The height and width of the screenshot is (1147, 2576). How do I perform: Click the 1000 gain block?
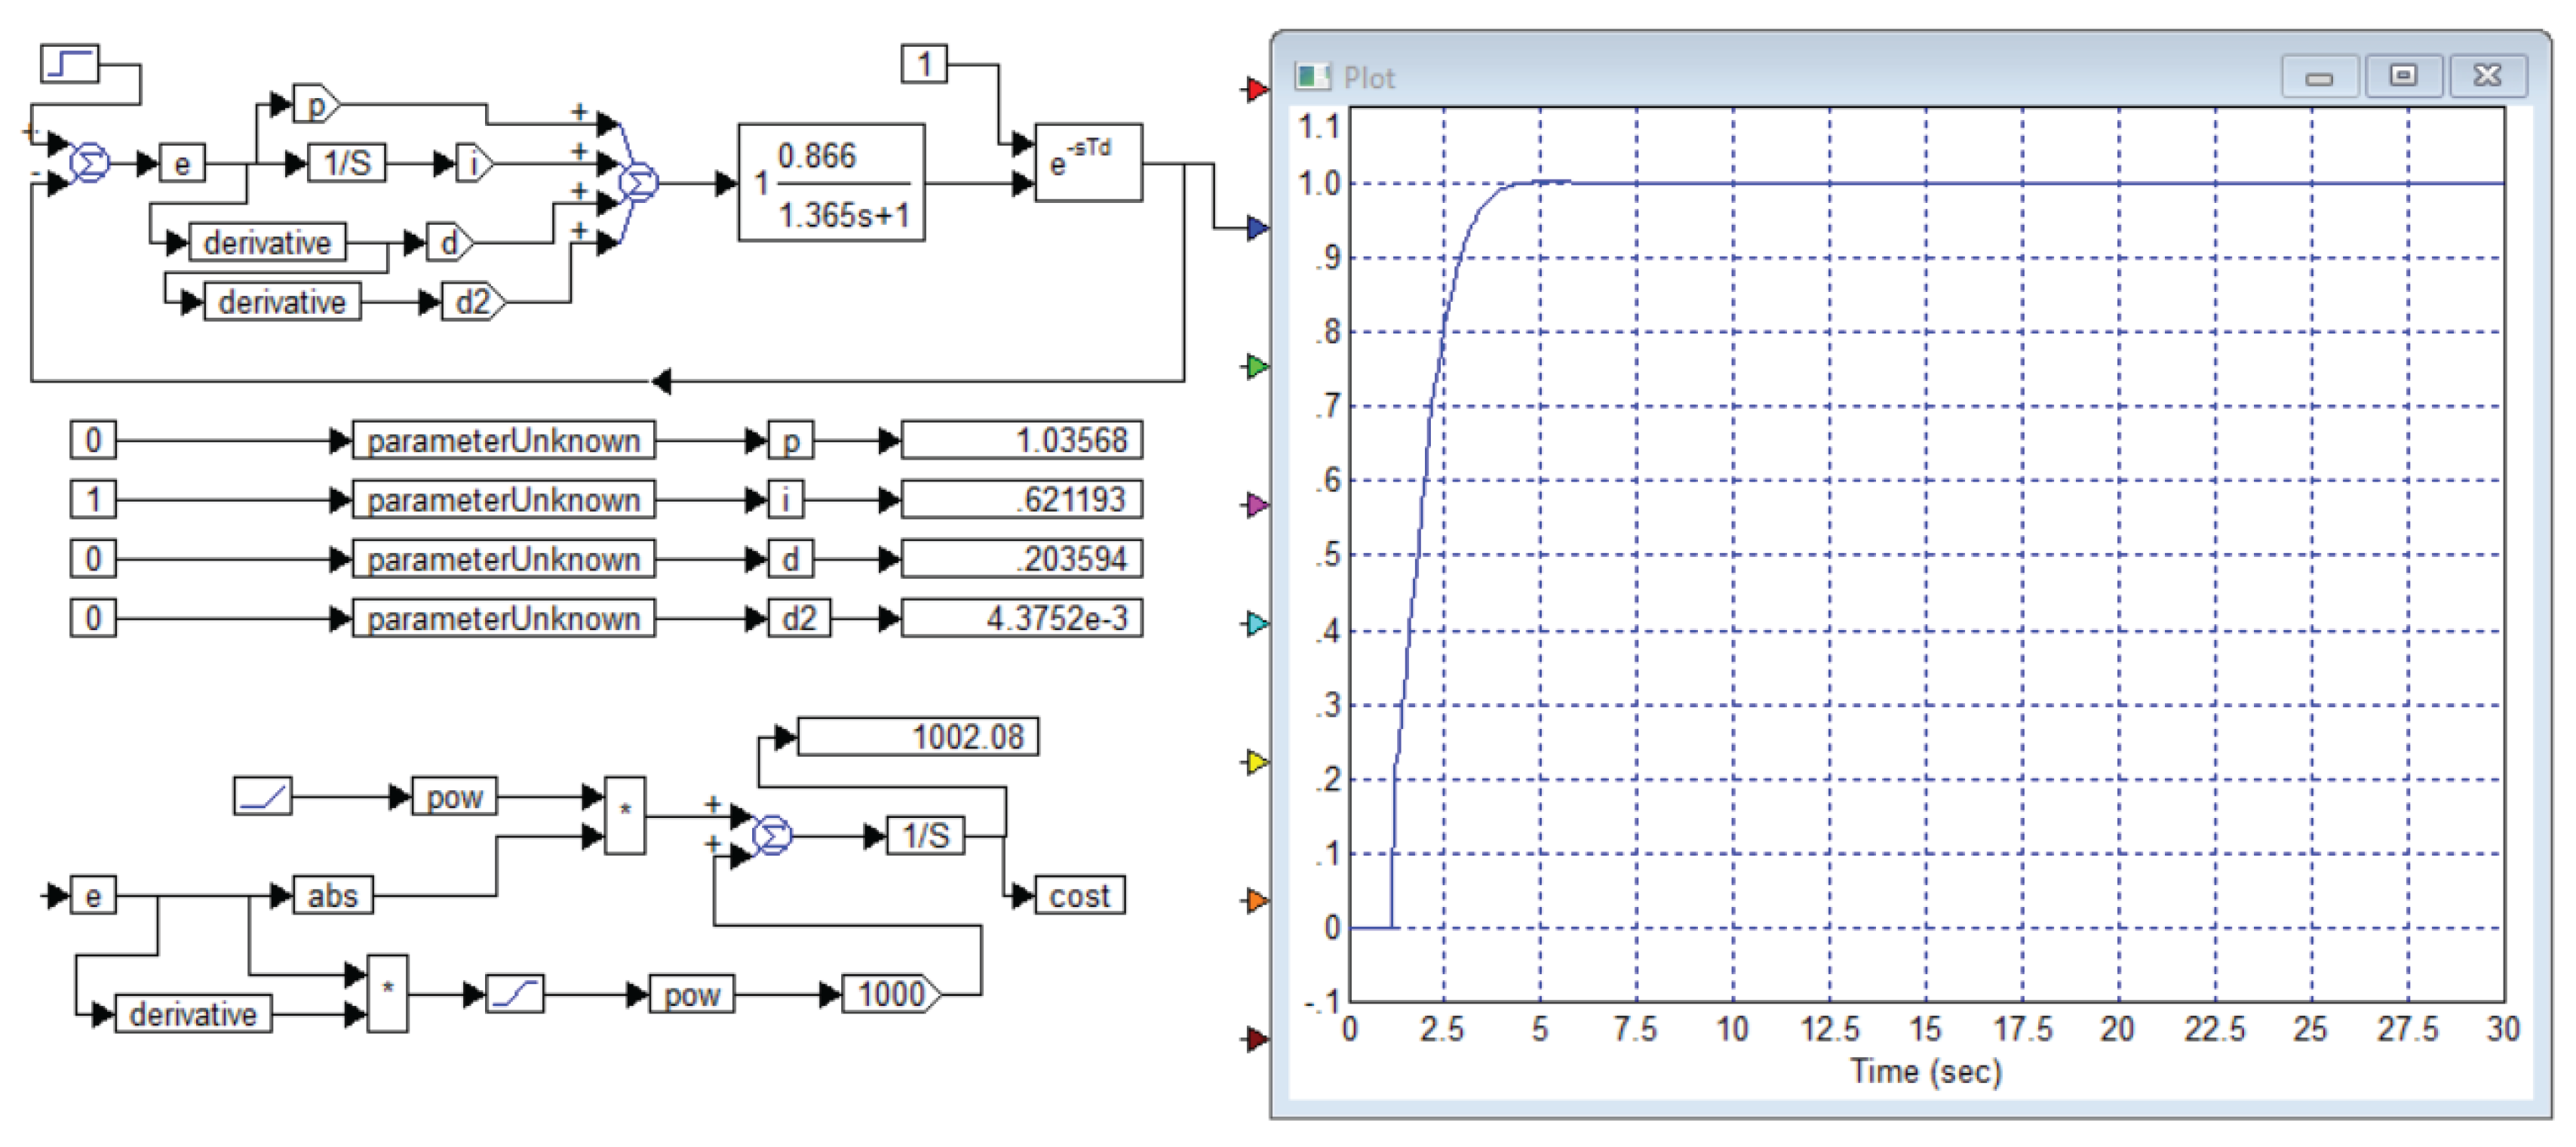[x=890, y=994]
